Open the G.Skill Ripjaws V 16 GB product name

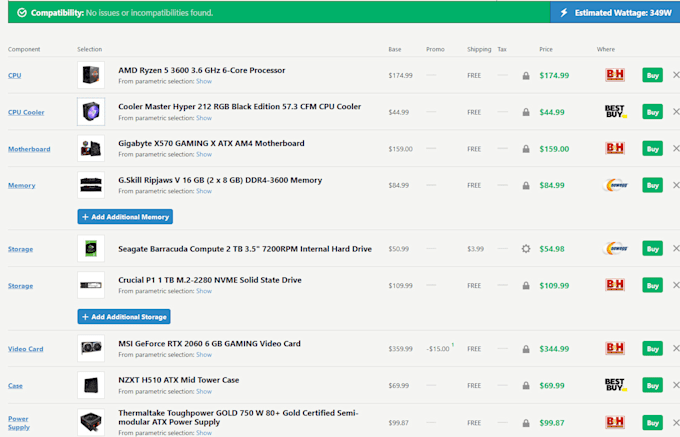(220, 180)
